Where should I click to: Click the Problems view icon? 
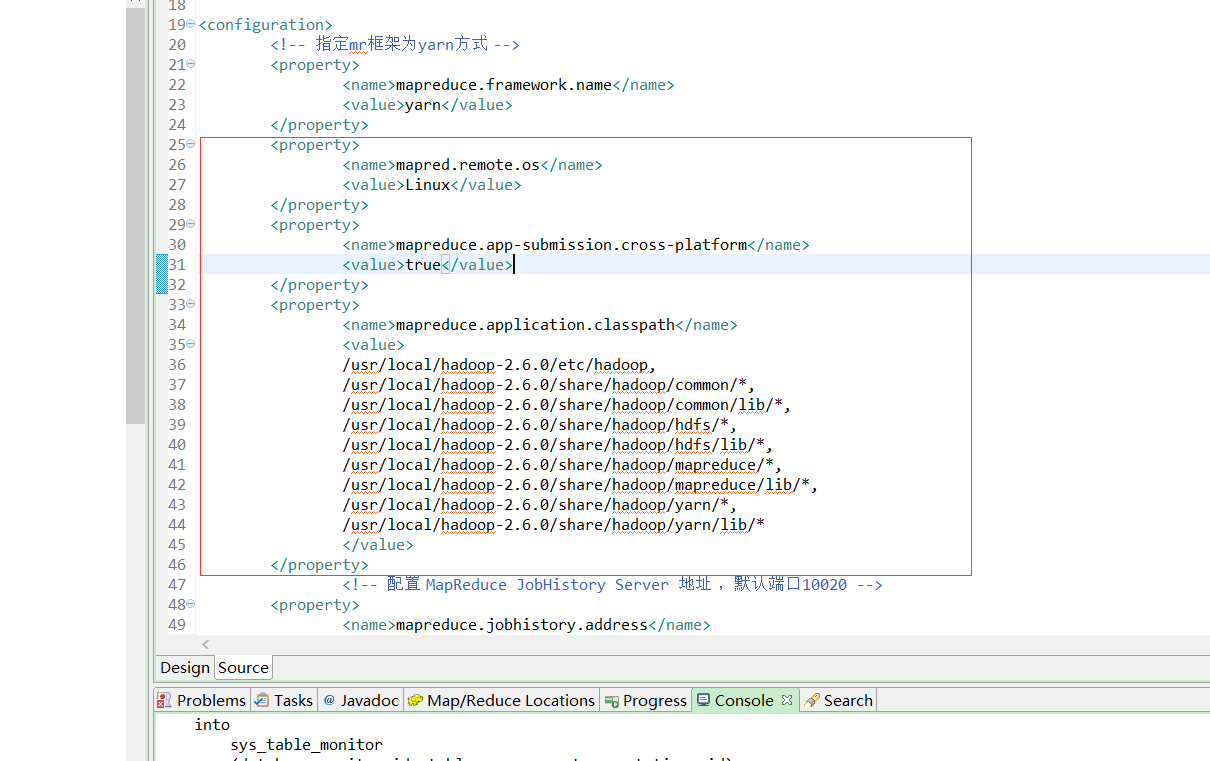(x=165, y=700)
